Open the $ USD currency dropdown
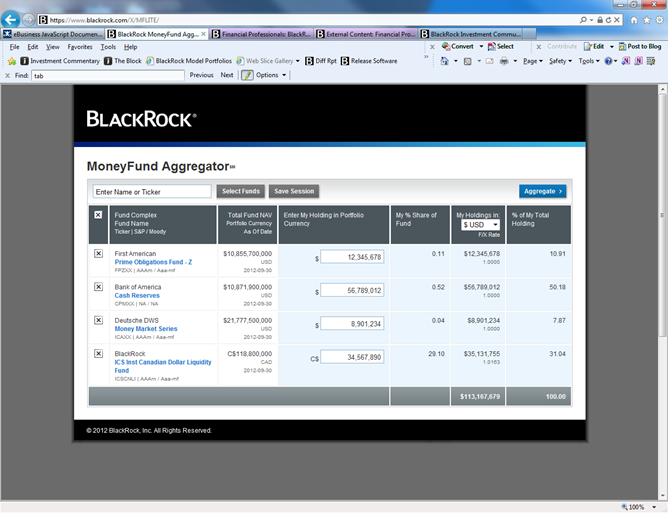 click(x=480, y=225)
